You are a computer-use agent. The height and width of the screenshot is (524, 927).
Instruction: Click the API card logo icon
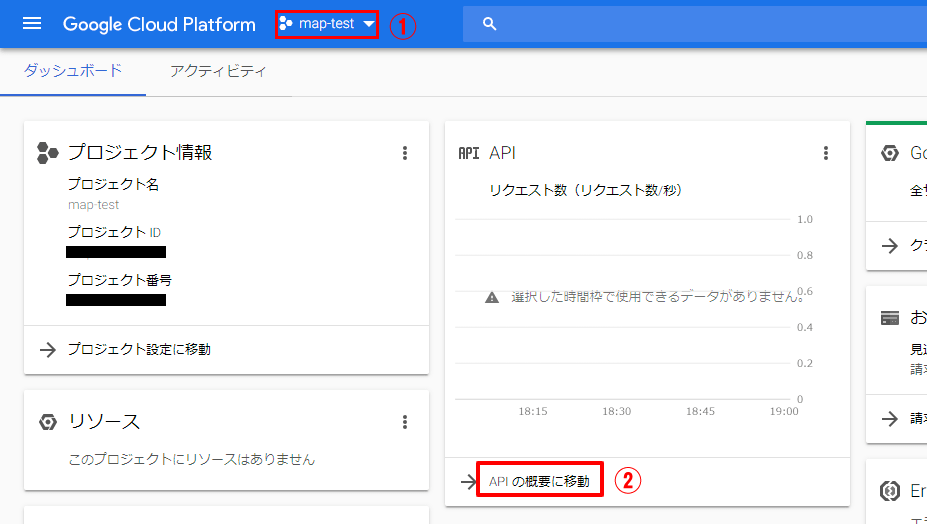click(468, 153)
